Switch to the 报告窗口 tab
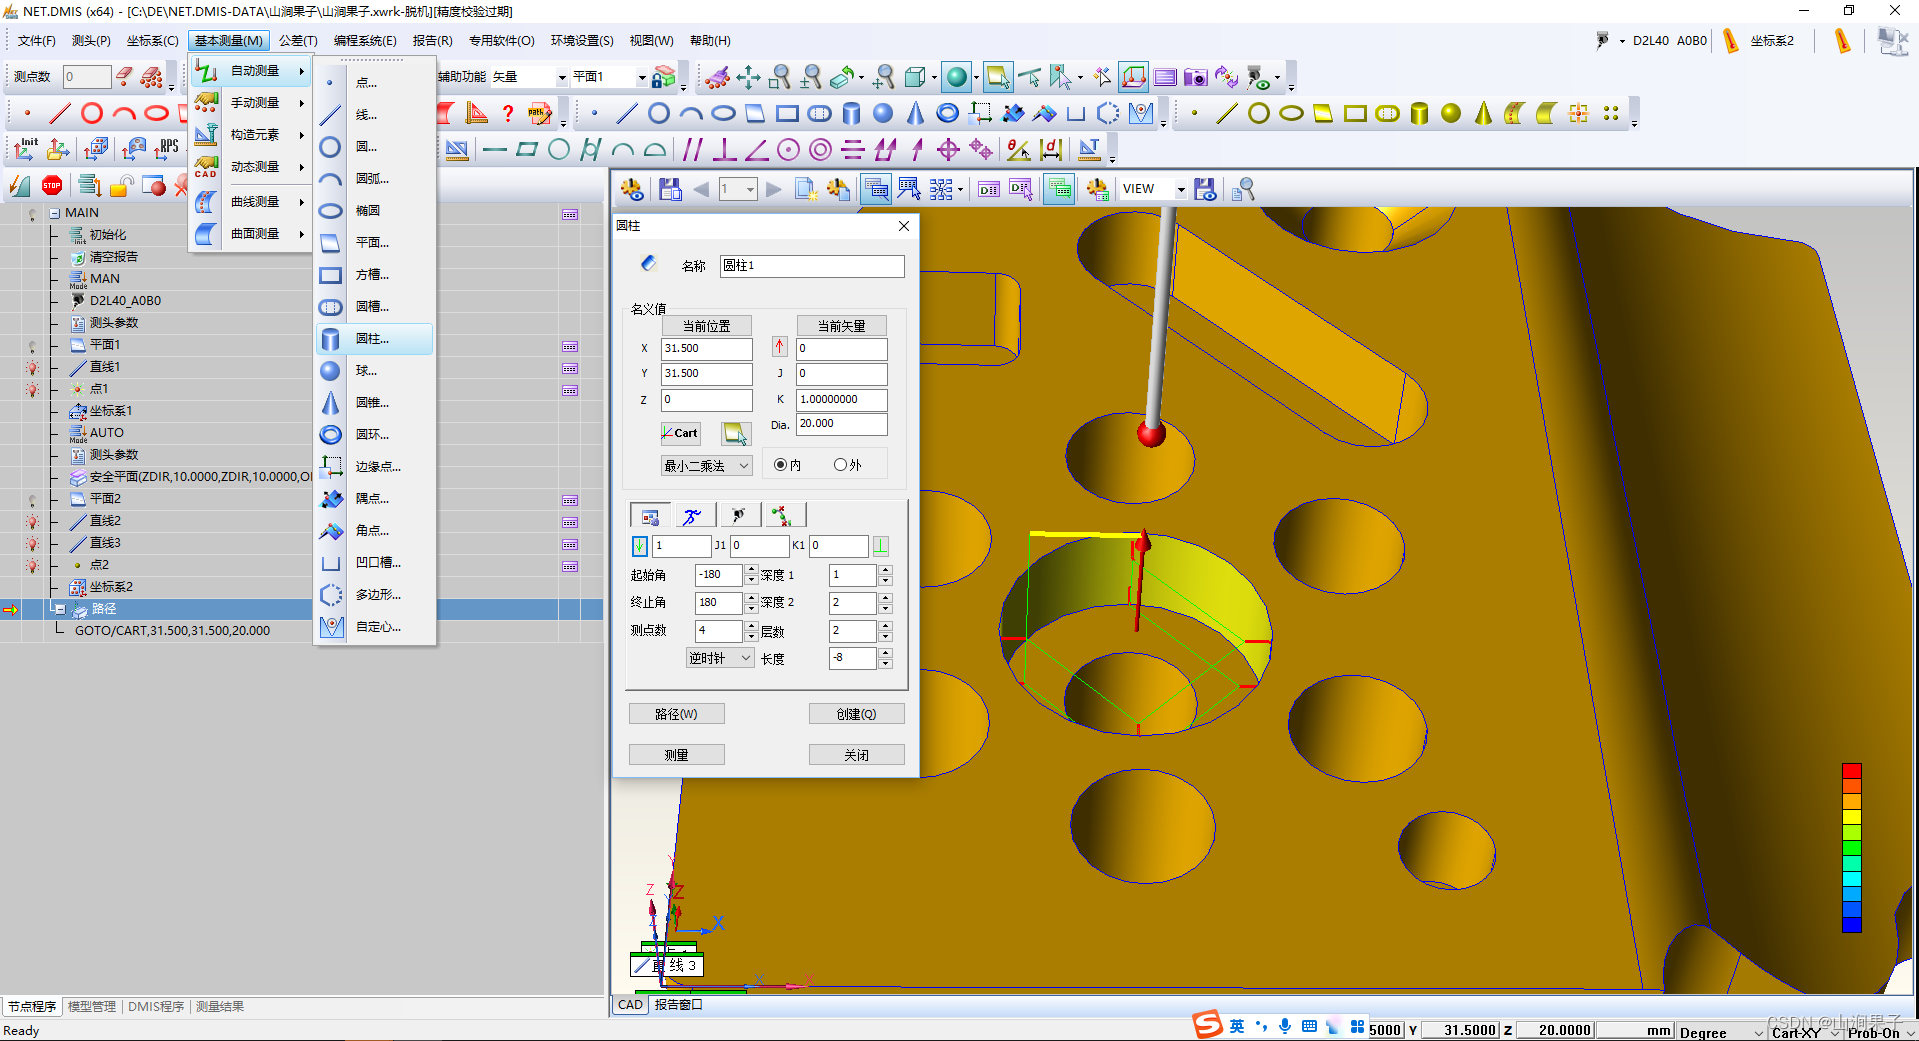Viewport: 1919px width, 1041px height. (x=679, y=1005)
